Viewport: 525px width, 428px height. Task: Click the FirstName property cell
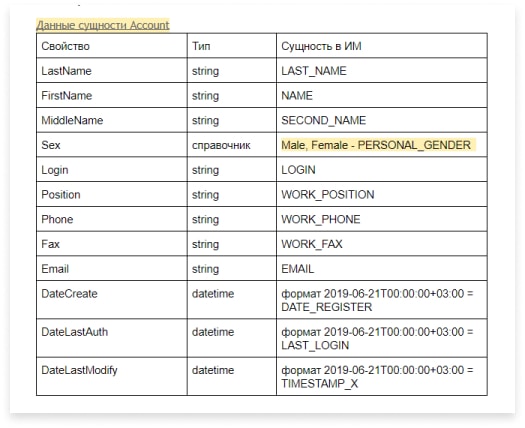(112, 95)
